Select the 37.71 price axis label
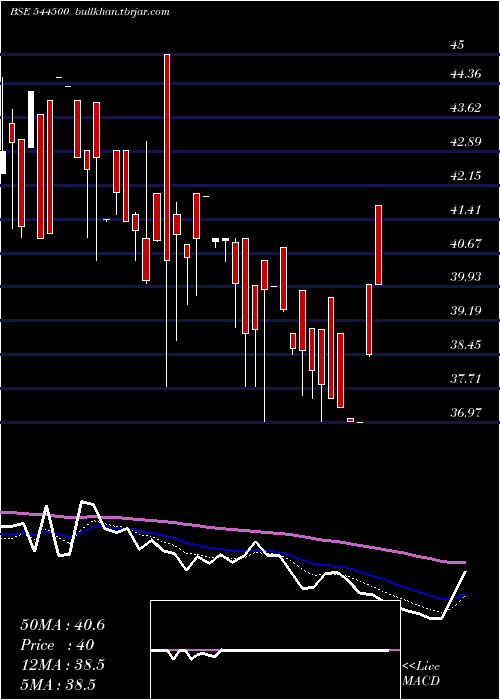Screen dimensions: 500x700 click(466, 378)
